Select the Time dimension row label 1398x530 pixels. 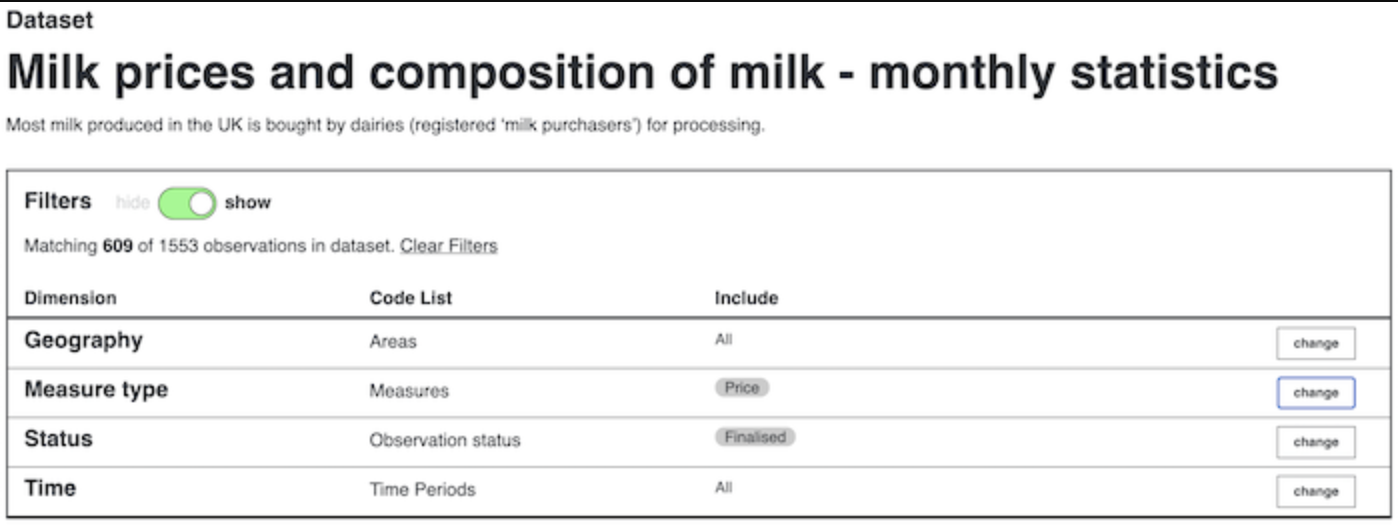50,488
